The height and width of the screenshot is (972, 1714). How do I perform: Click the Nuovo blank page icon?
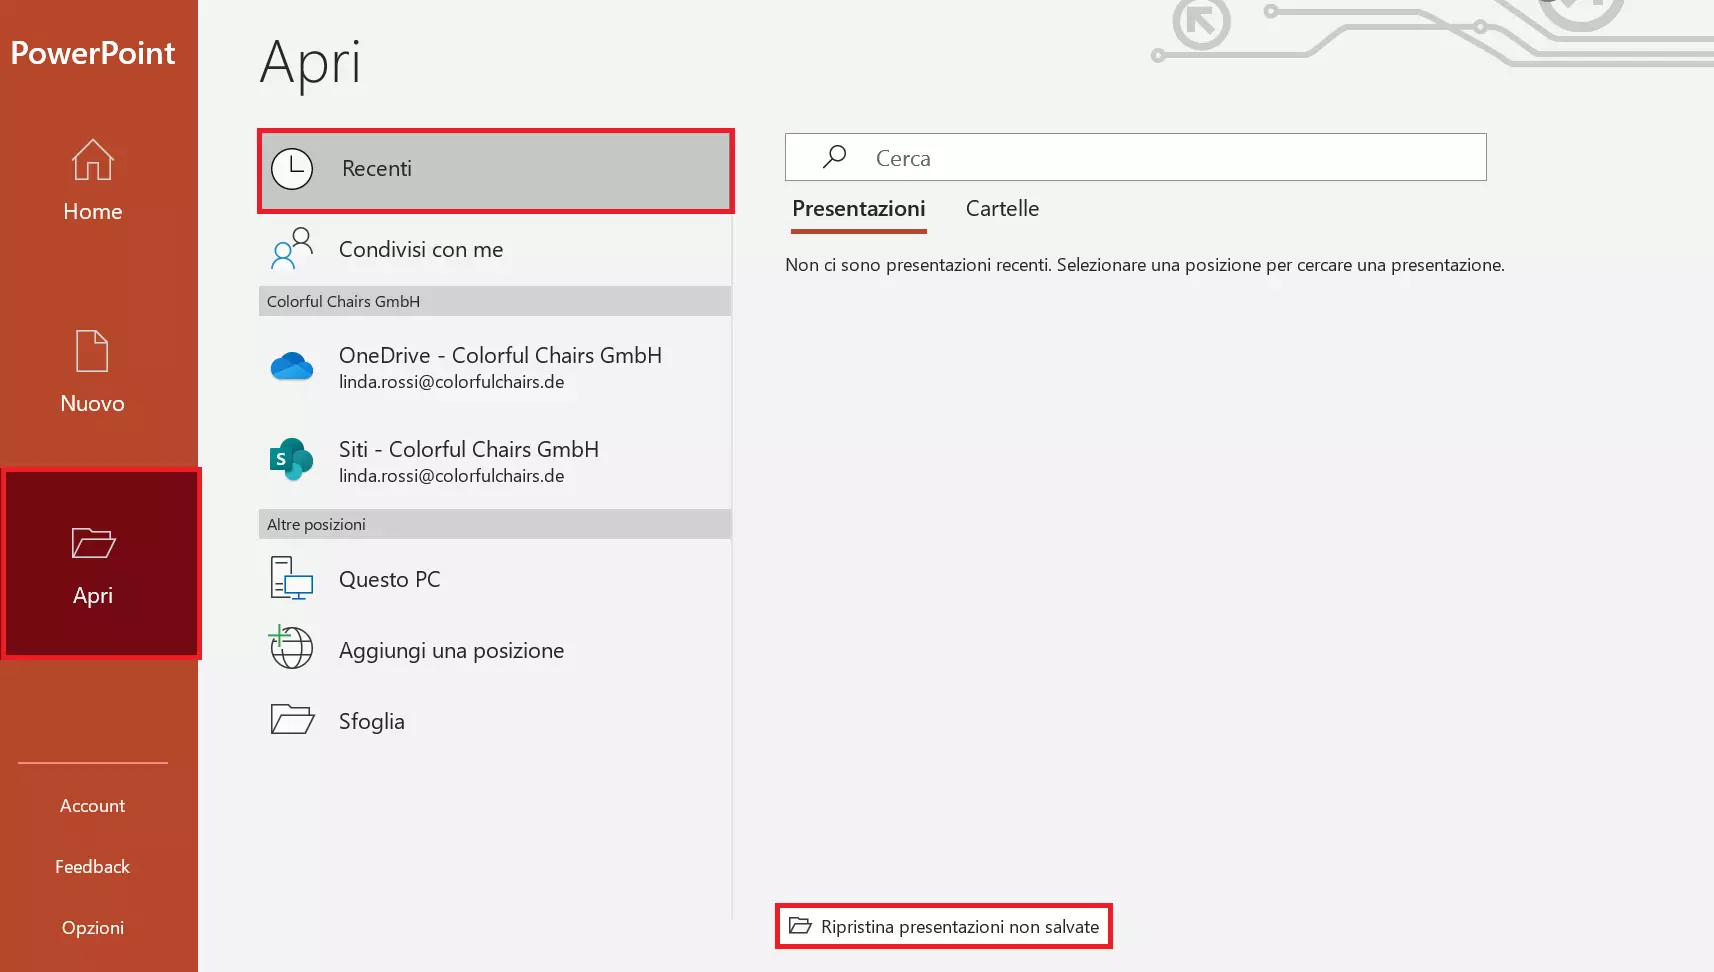pos(92,351)
